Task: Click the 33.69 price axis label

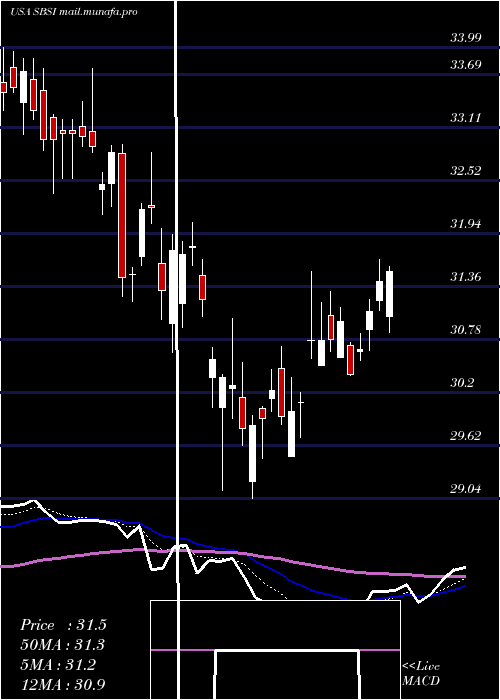Action: (x=466, y=65)
